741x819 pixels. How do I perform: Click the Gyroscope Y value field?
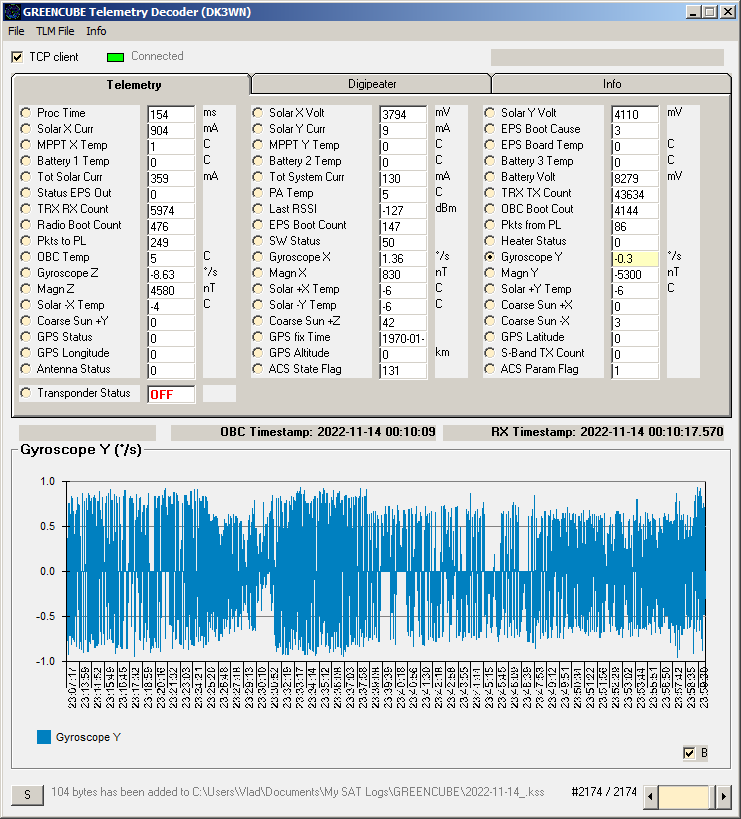tap(635, 259)
